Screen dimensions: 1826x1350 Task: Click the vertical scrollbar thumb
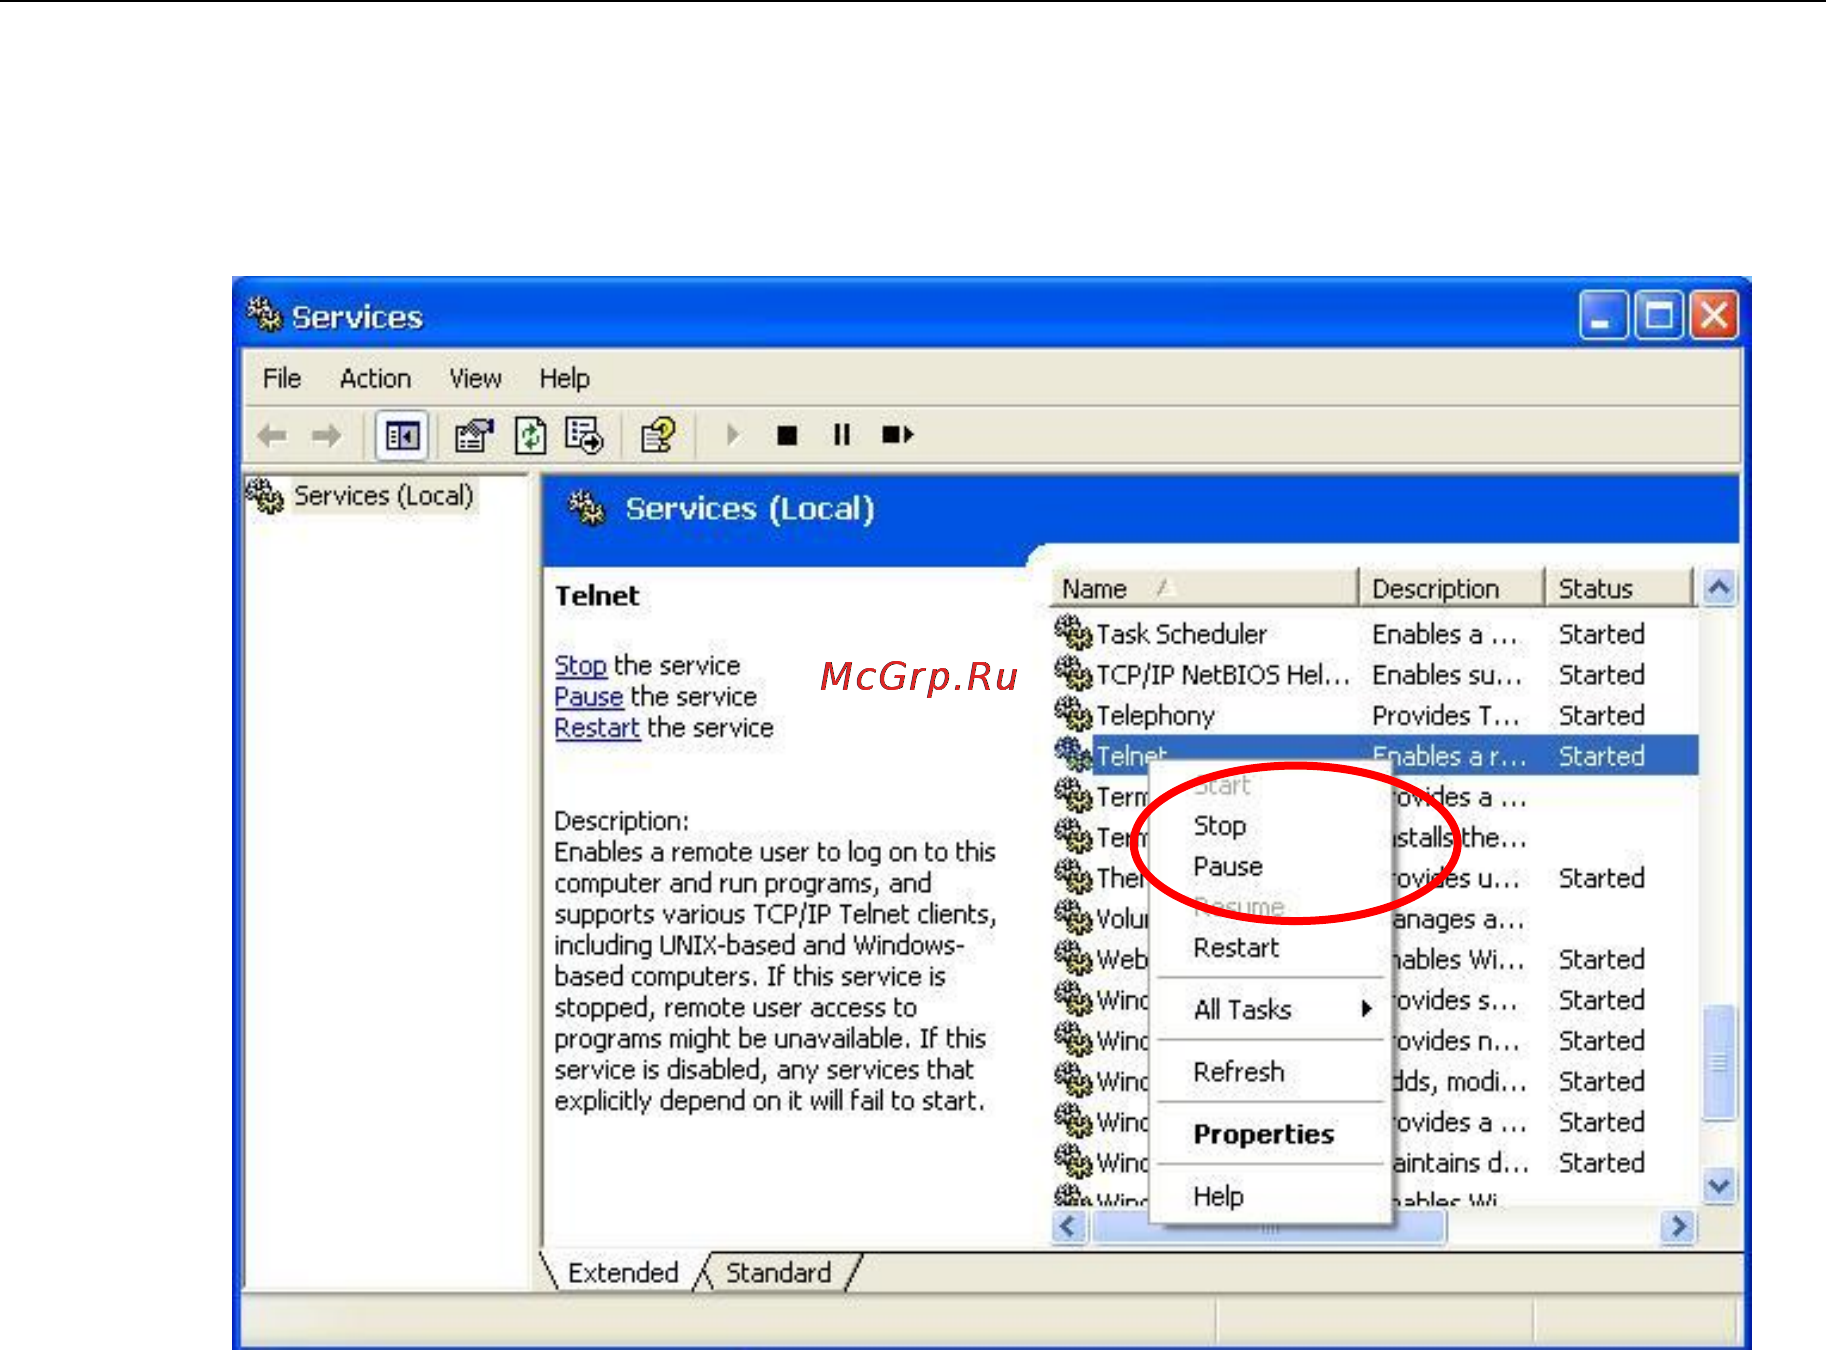coord(1719,1063)
